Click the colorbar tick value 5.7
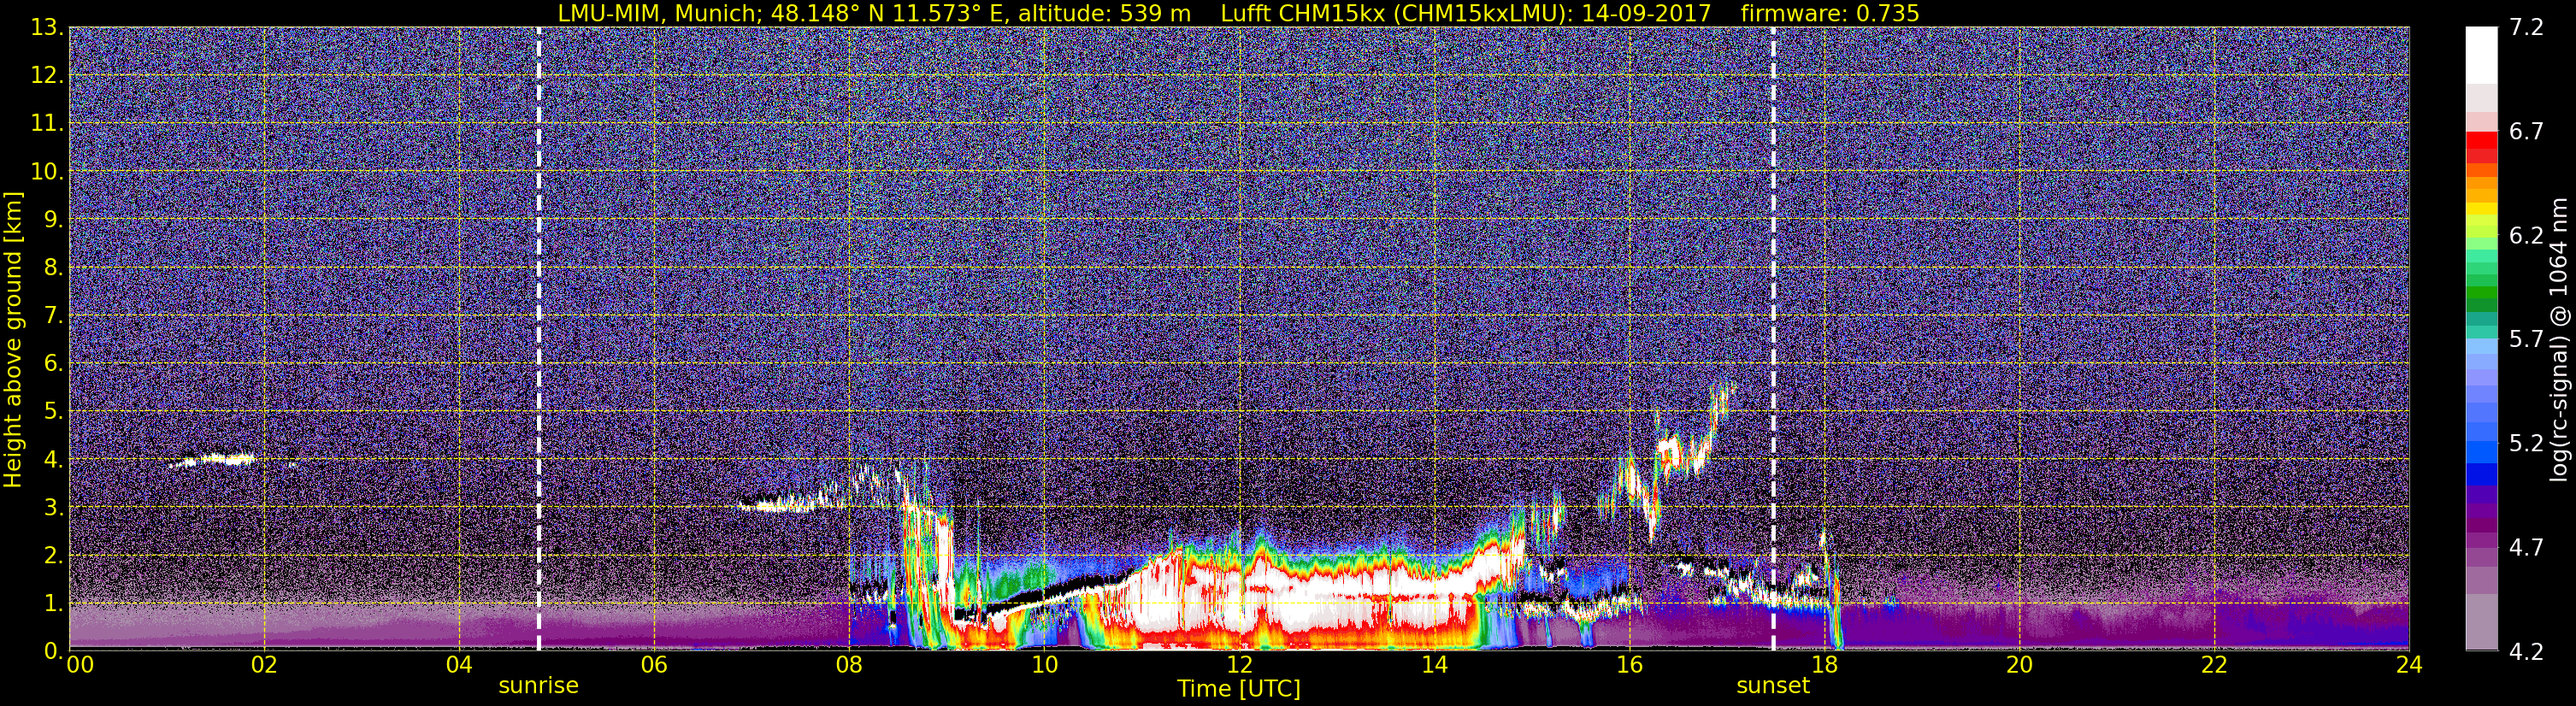The width and height of the screenshot is (2576, 706). point(2526,340)
